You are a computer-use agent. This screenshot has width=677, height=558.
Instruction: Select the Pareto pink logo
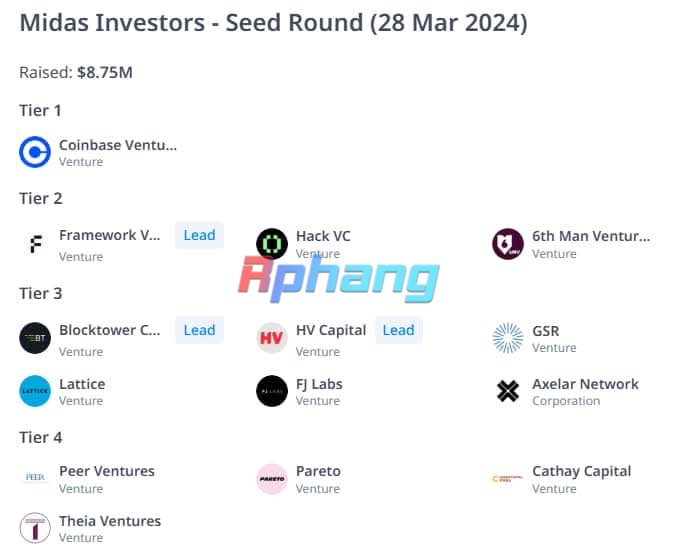272,479
